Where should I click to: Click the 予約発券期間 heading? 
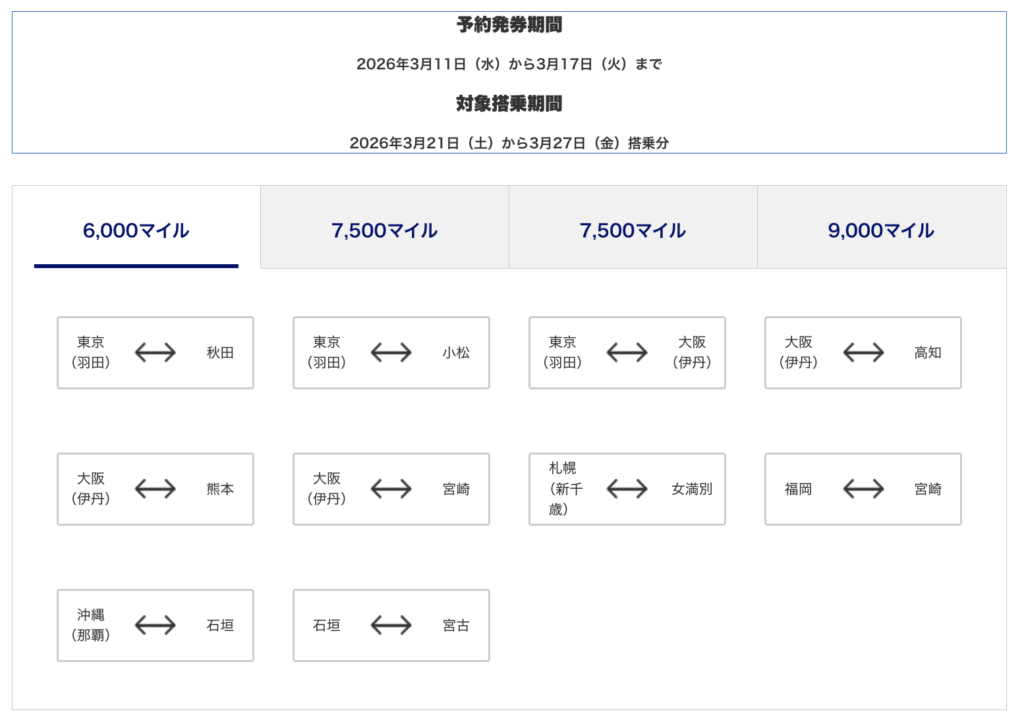point(509,26)
